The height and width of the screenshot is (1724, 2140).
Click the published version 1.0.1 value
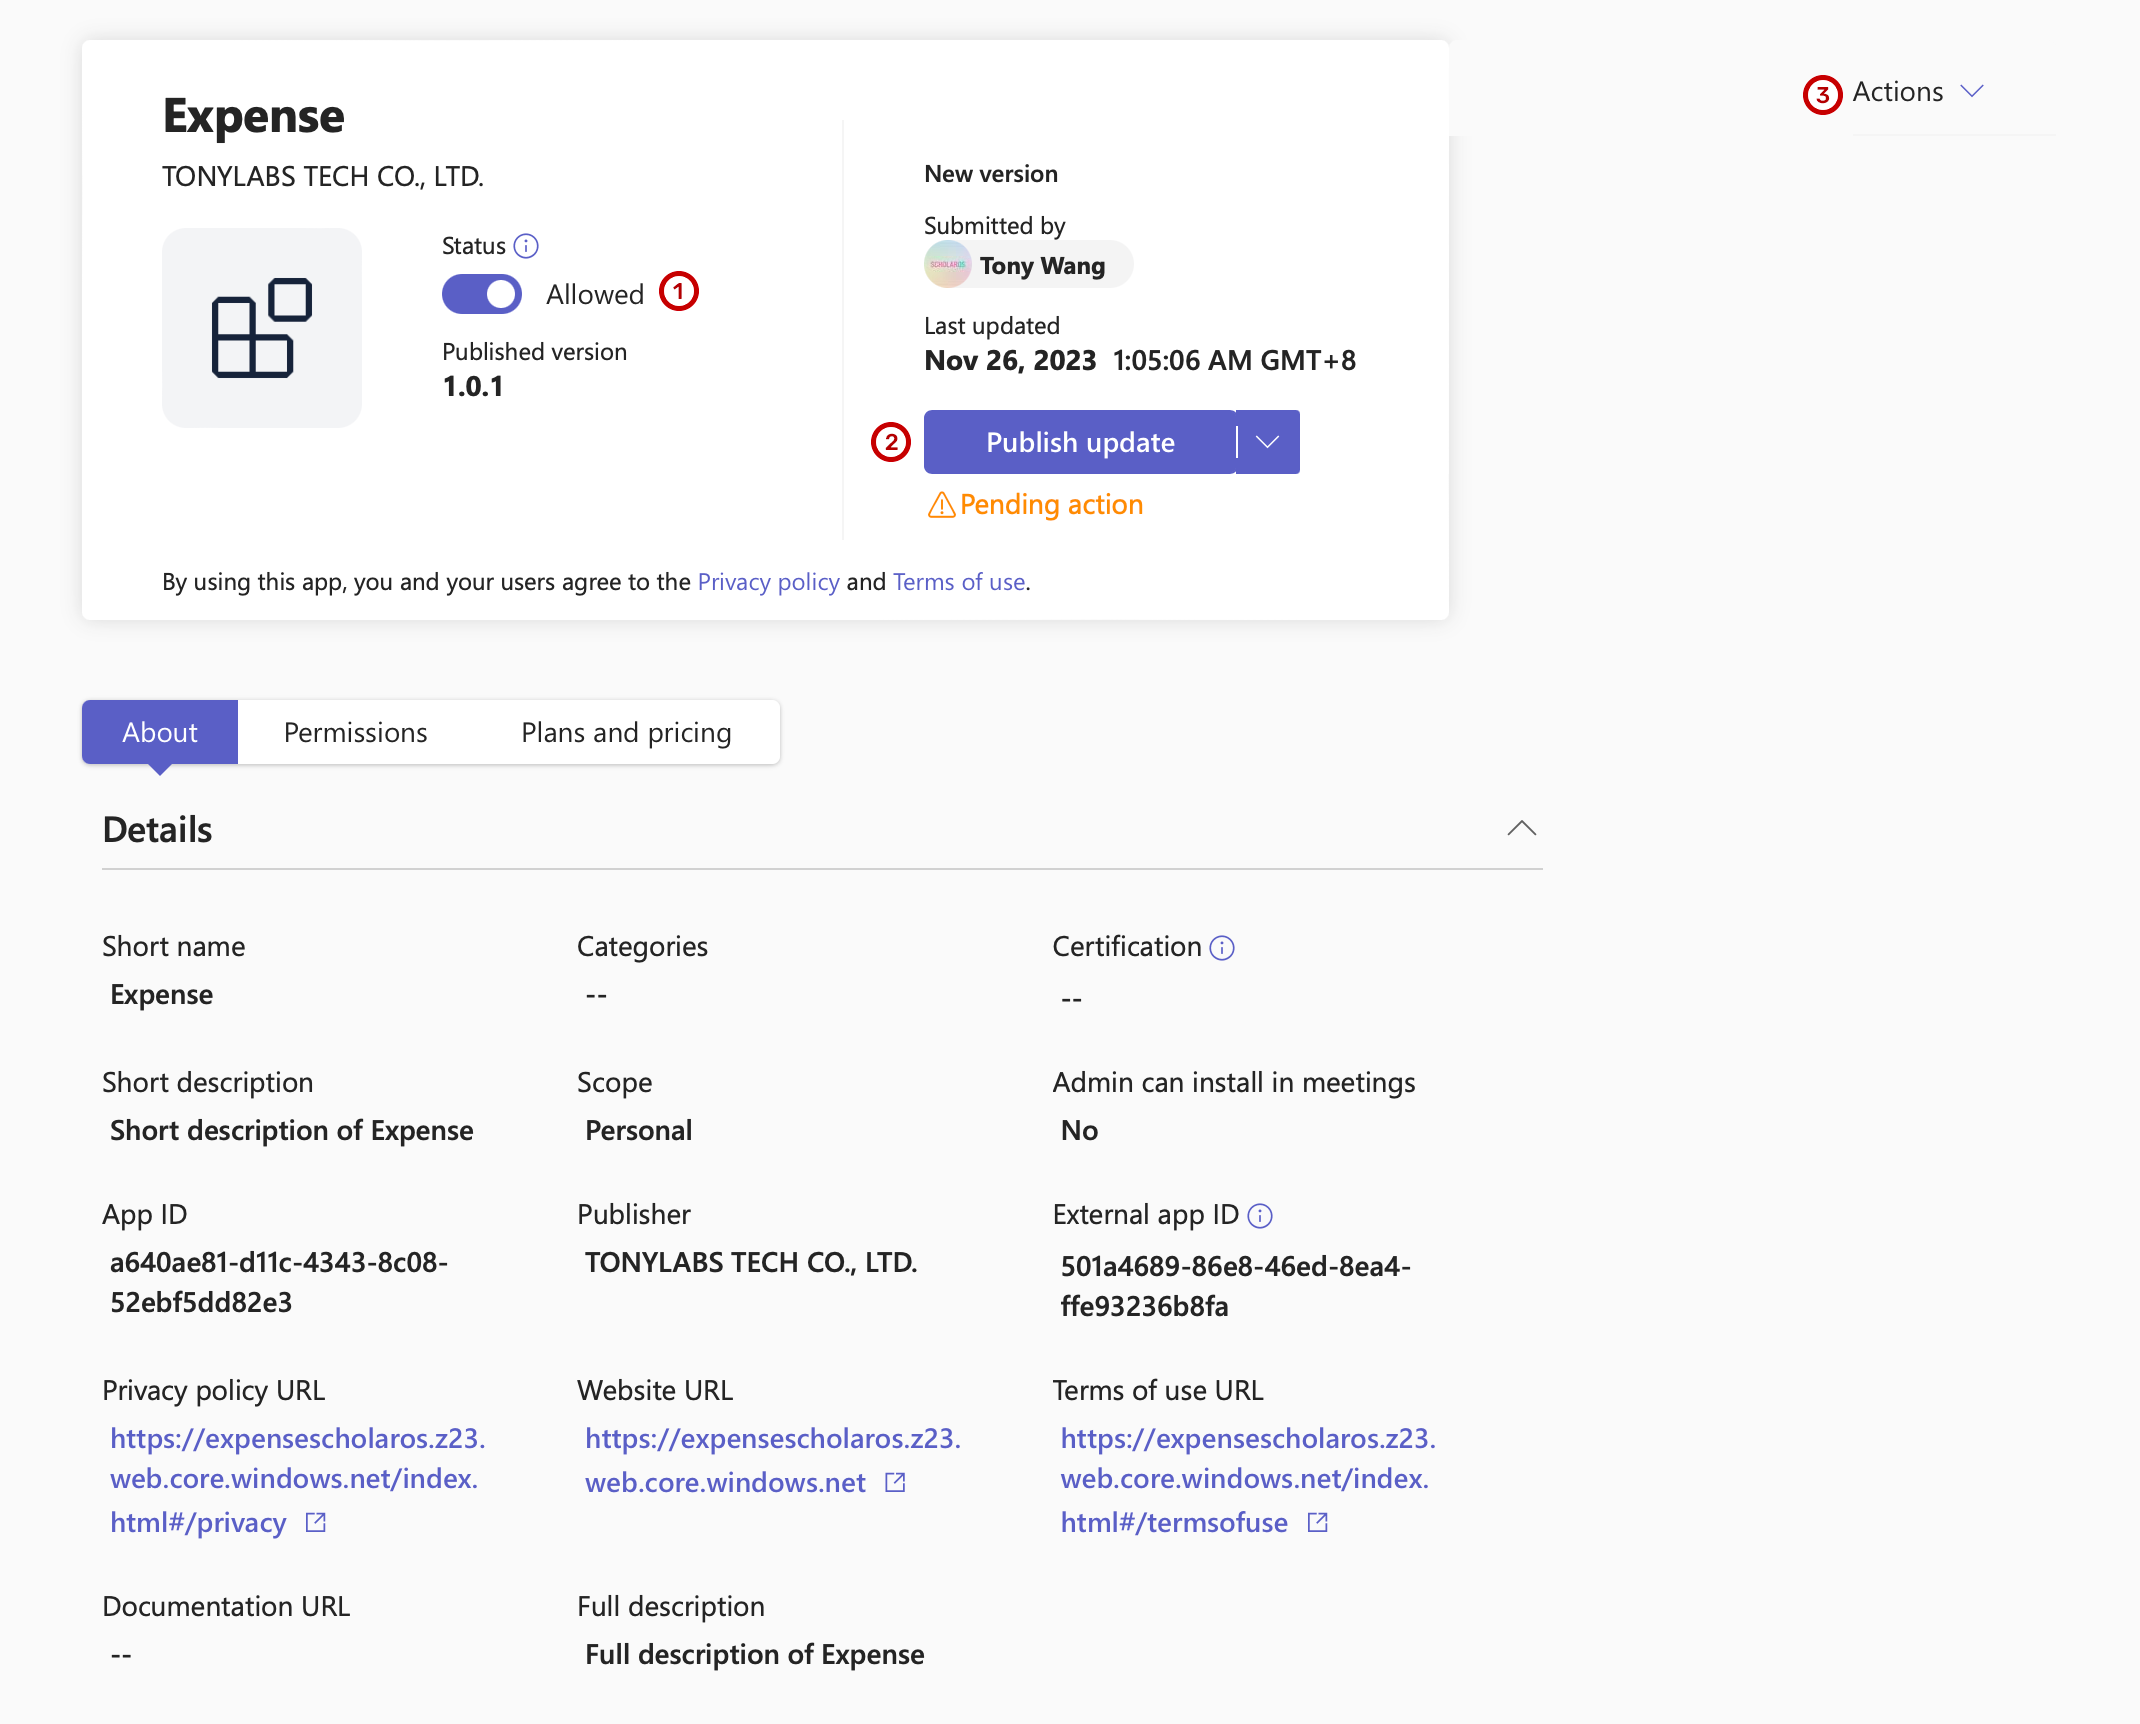click(x=473, y=387)
